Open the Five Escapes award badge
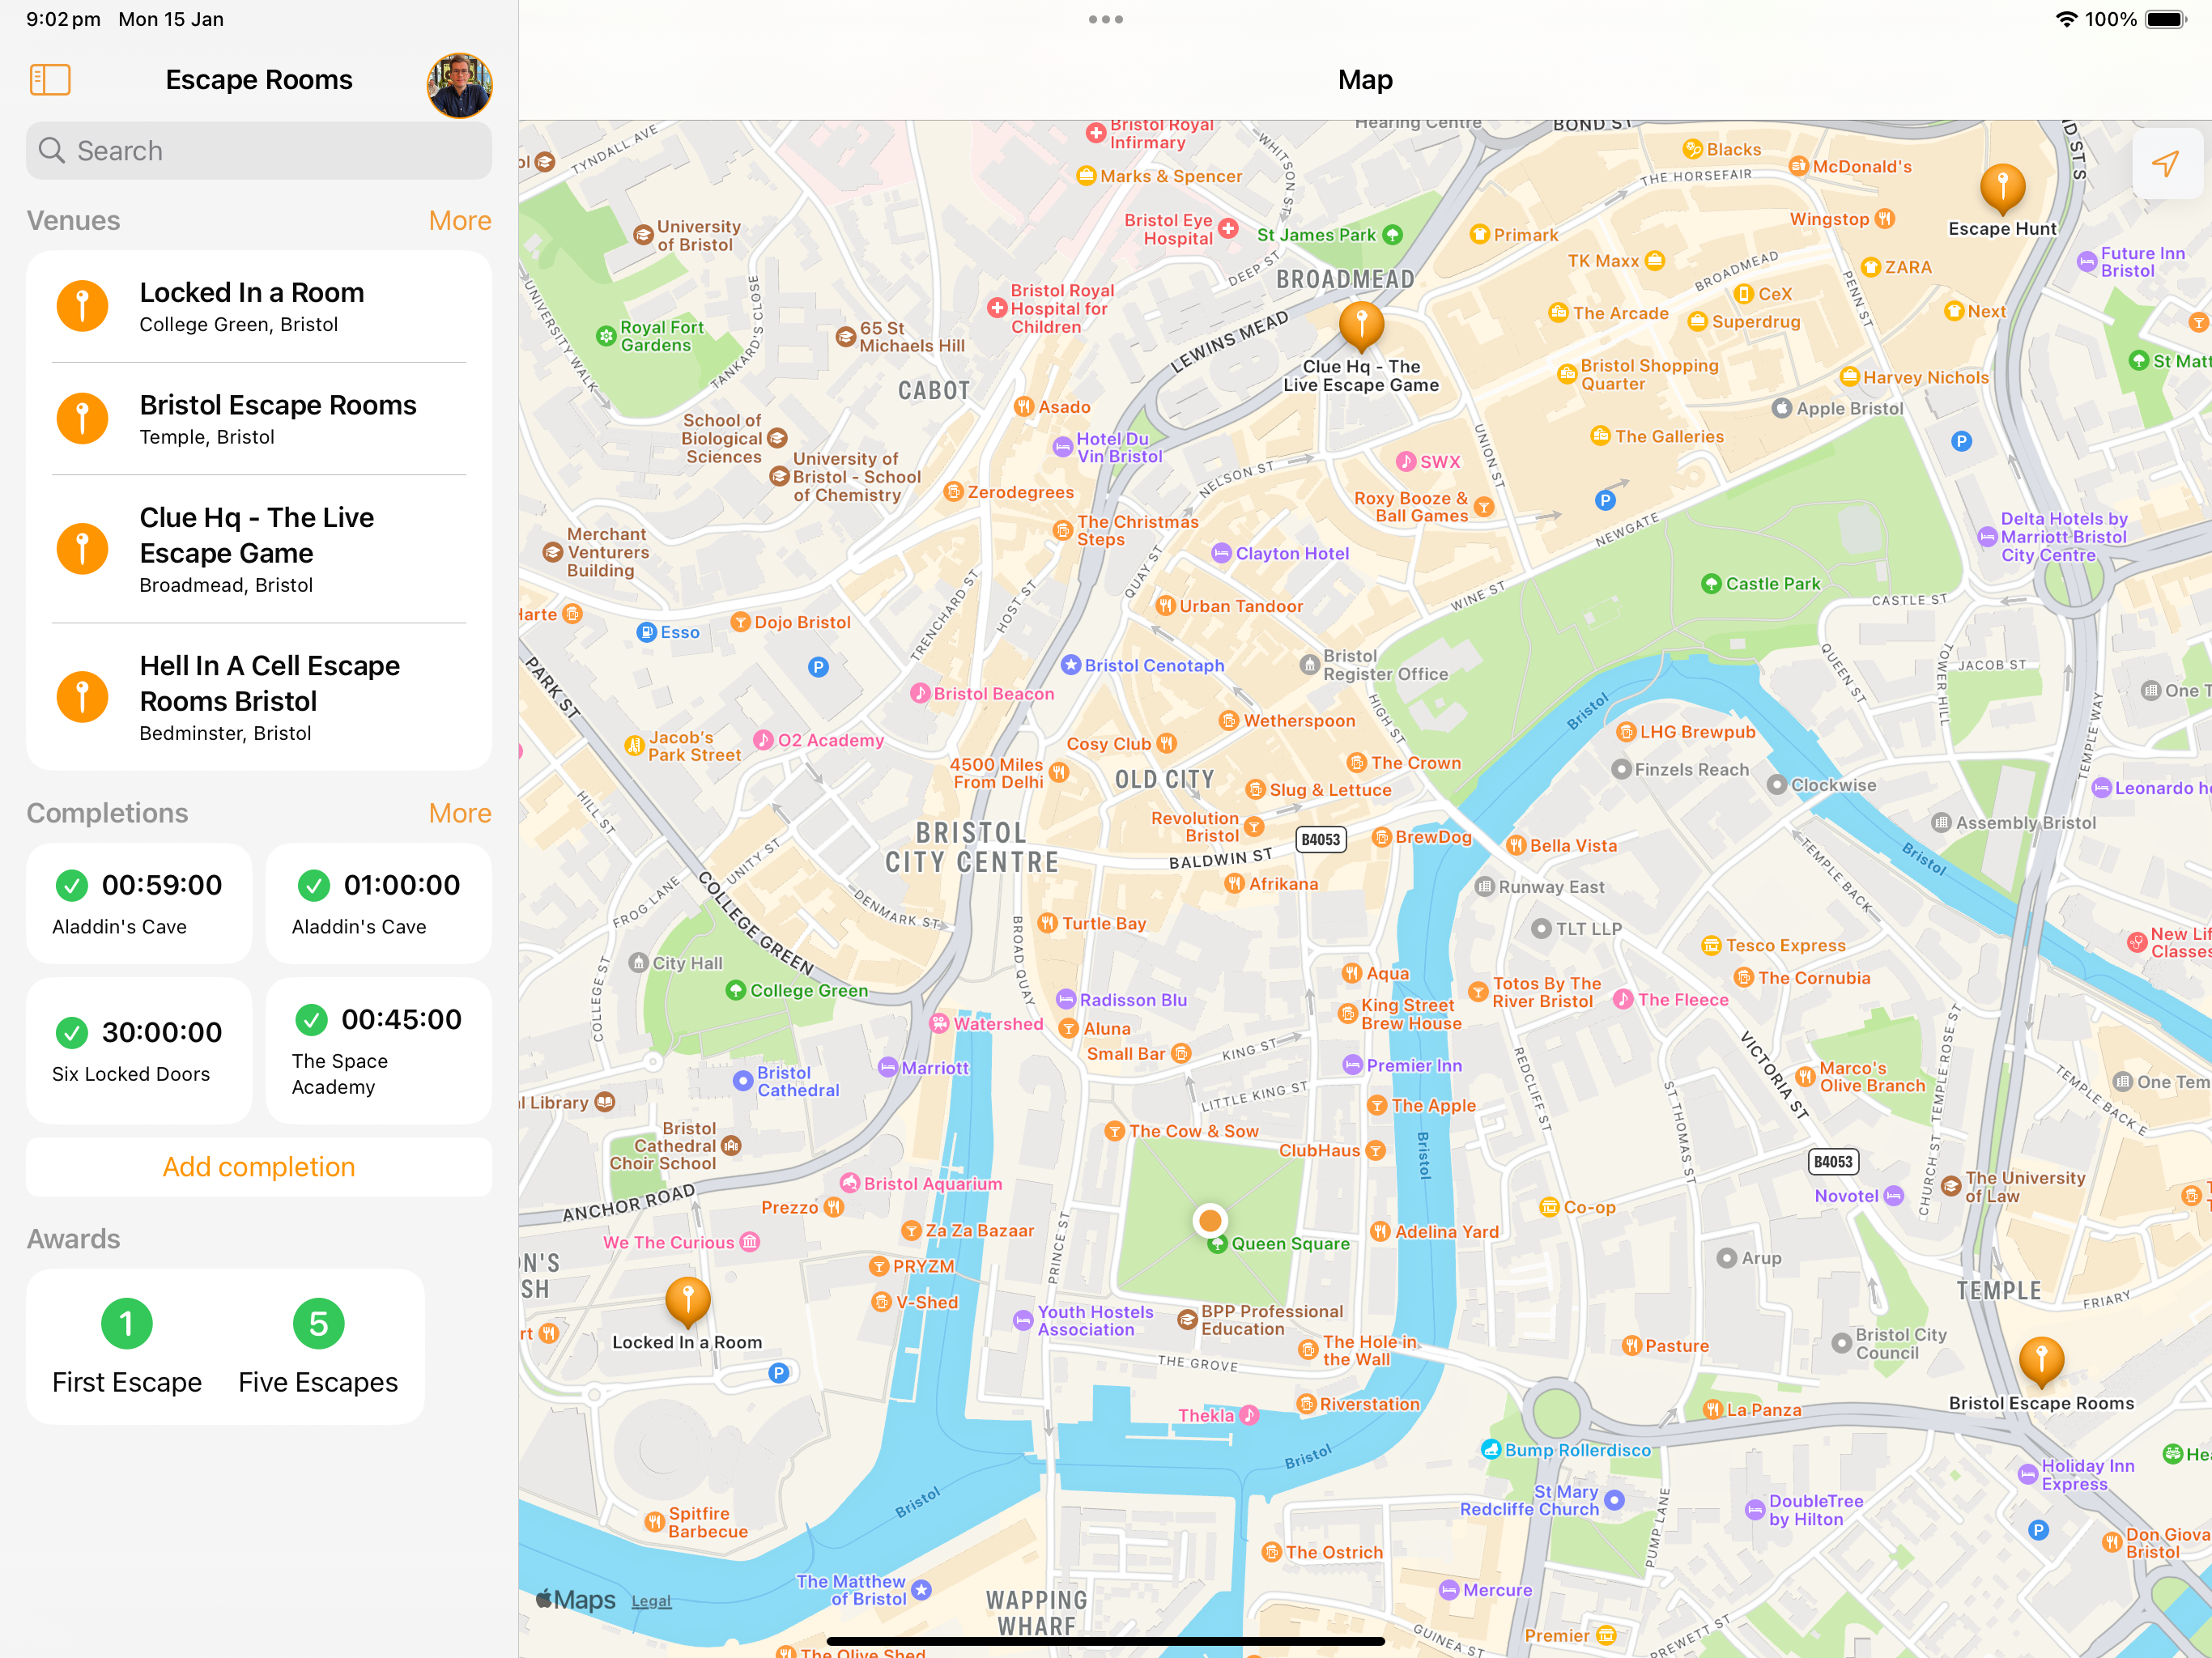 [318, 1346]
